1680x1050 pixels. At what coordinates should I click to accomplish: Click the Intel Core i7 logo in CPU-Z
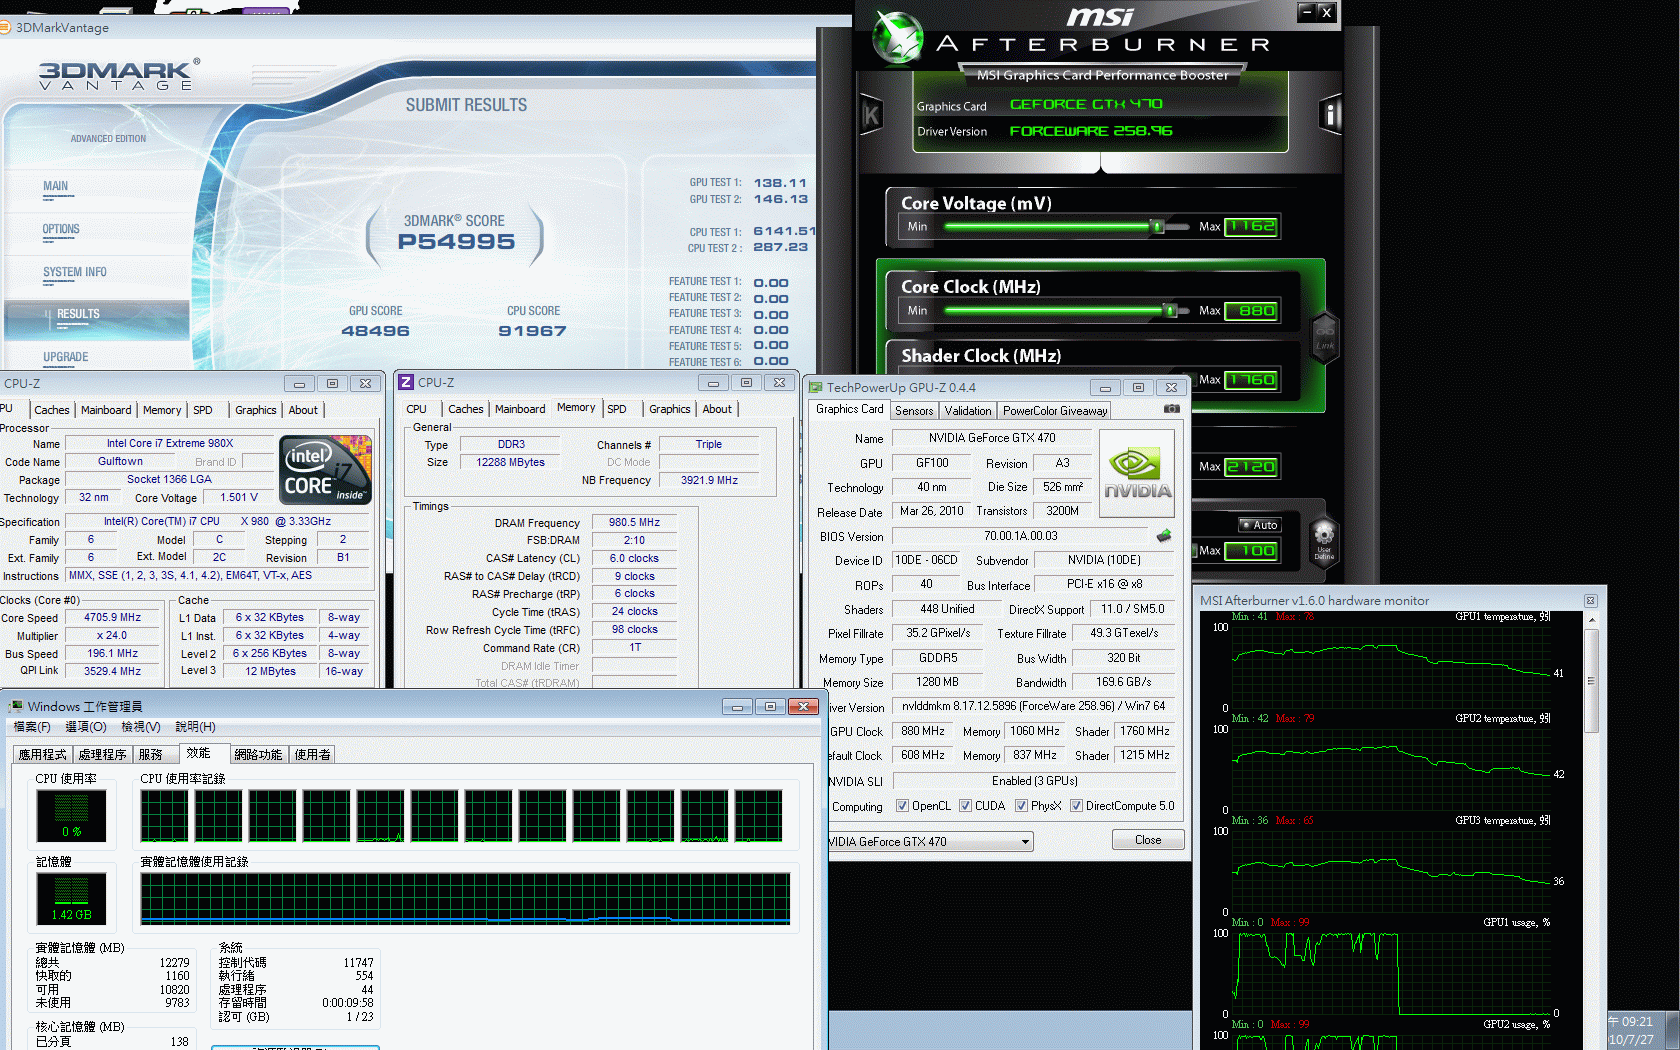[325, 470]
